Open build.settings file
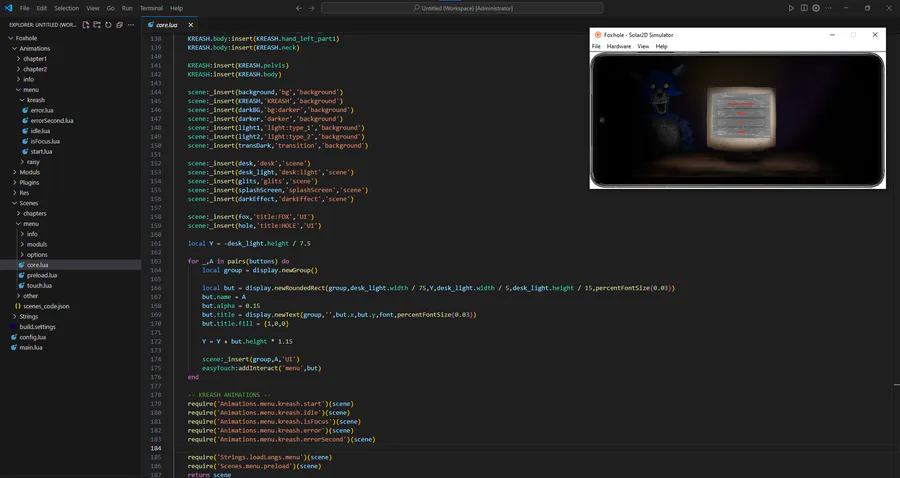 37,327
